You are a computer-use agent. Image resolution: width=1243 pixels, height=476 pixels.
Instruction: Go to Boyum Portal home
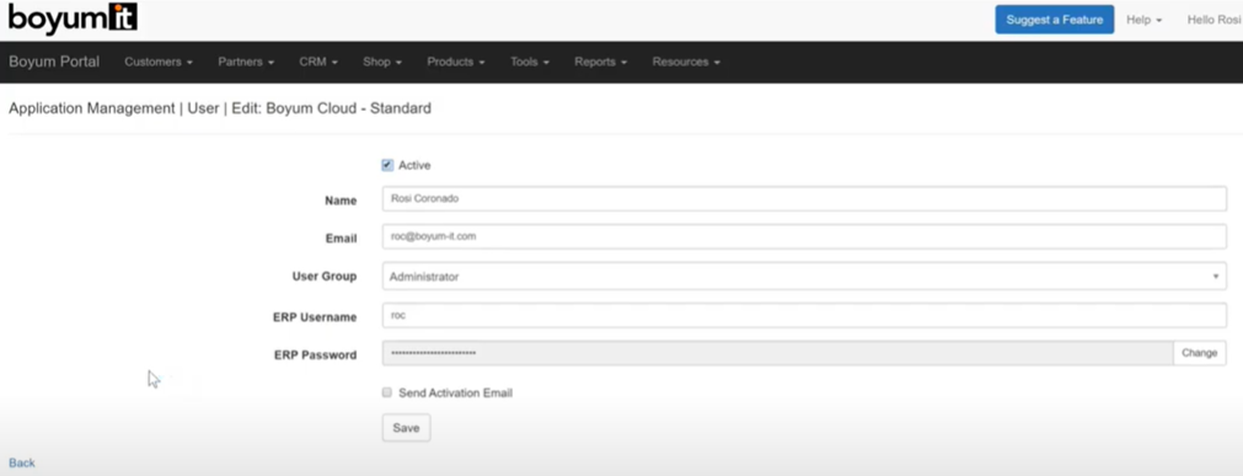coord(54,62)
